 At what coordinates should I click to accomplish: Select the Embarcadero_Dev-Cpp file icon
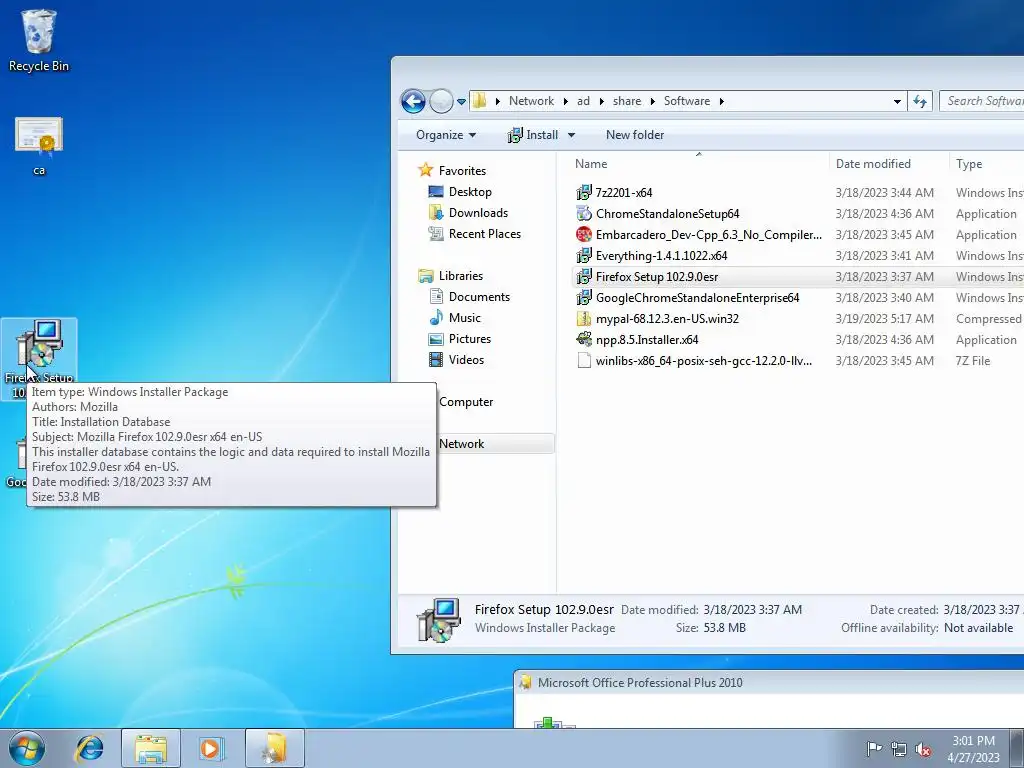point(583,234)
